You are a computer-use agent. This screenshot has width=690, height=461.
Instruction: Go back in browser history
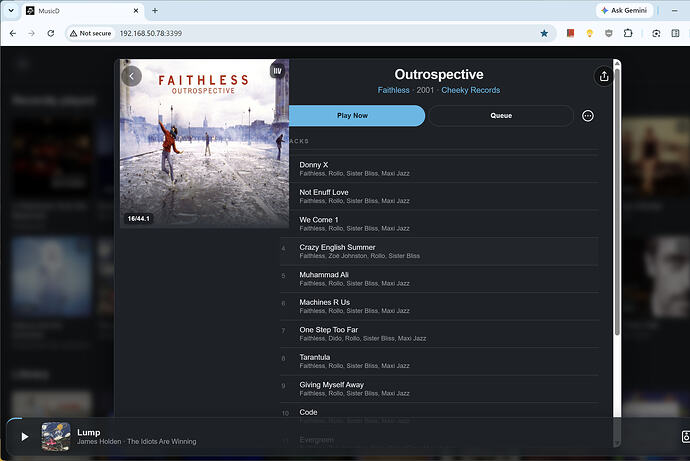tap(13, 33)
